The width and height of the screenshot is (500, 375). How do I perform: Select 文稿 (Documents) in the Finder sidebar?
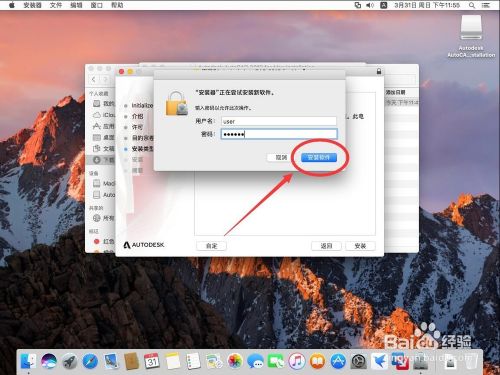click(104, 148)
